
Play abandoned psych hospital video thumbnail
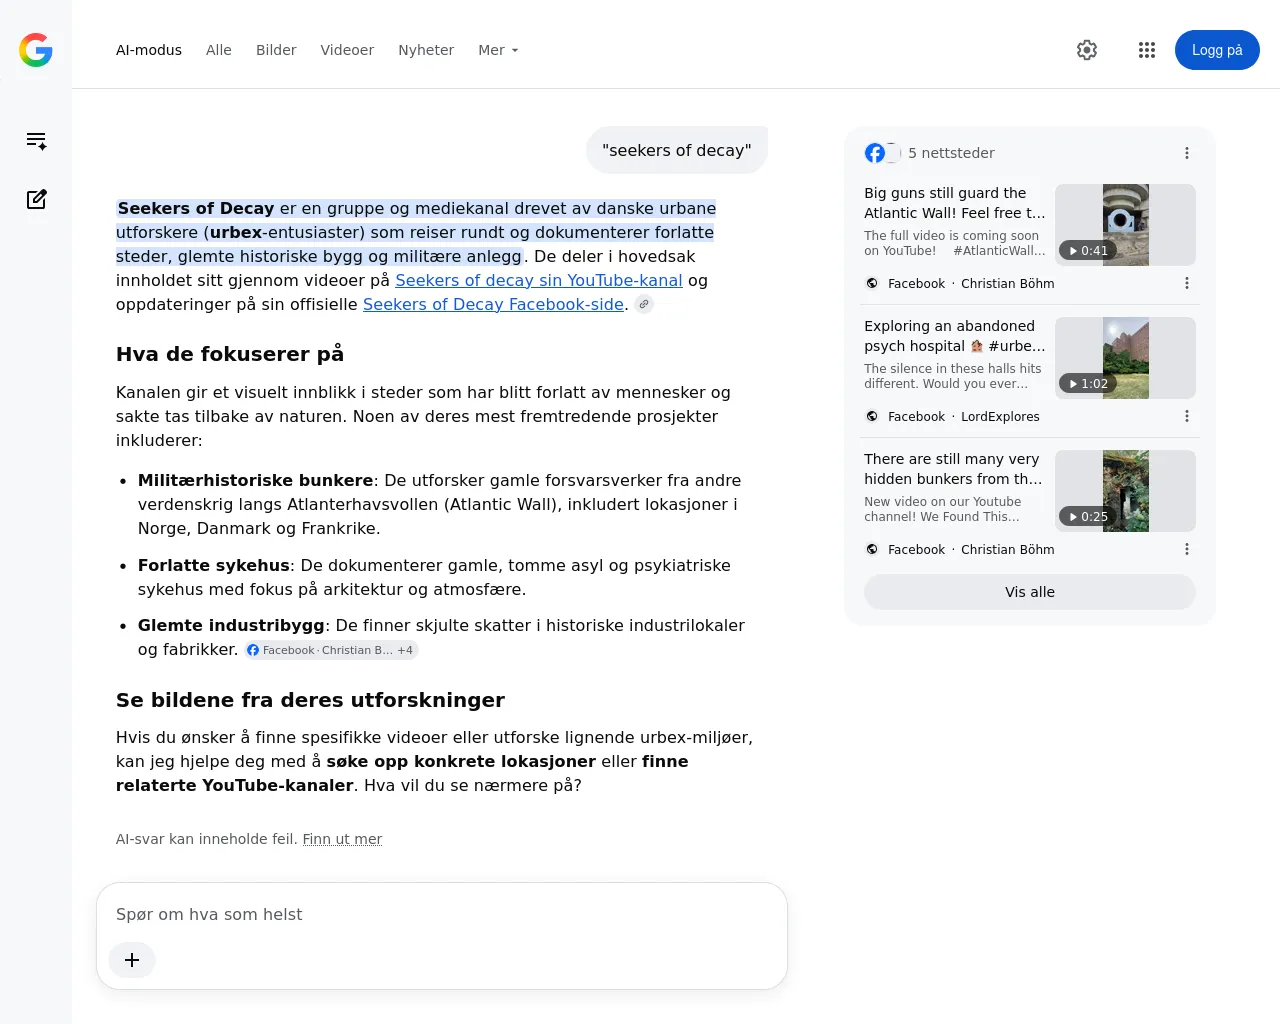1126,358
